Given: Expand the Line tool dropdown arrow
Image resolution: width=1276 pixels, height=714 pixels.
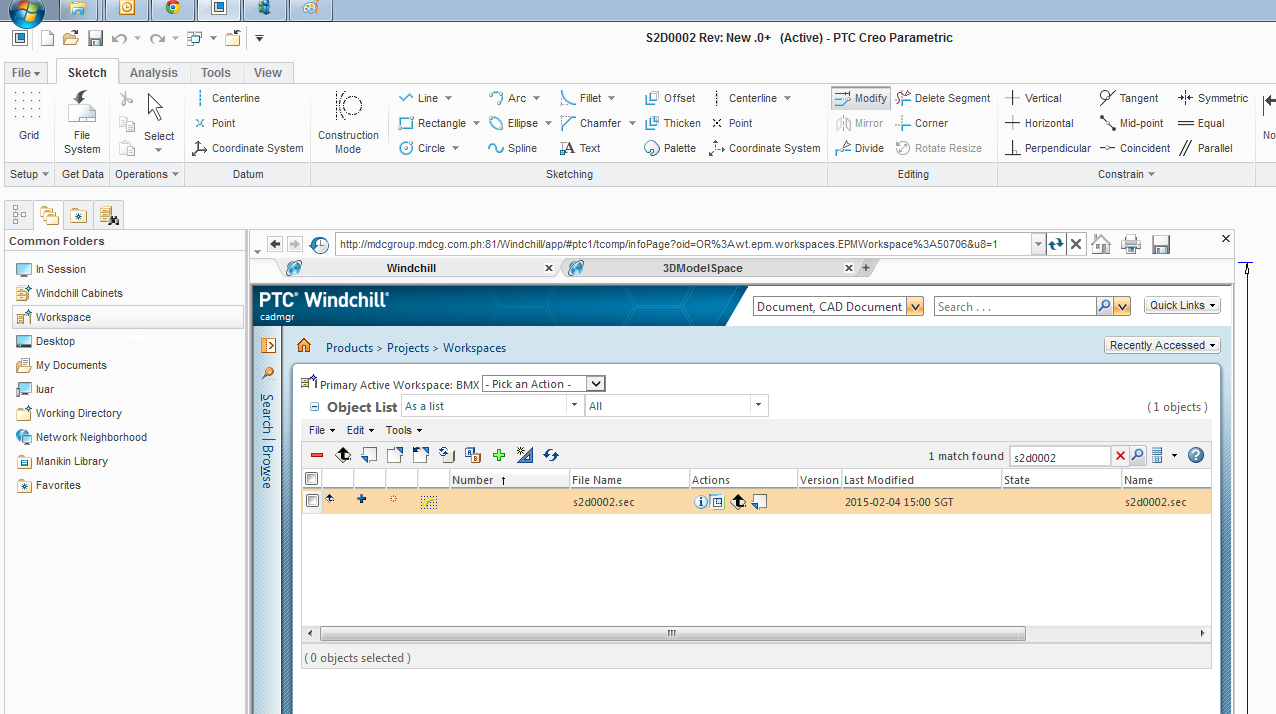Looking at the screenshot, I should (448, 98).
